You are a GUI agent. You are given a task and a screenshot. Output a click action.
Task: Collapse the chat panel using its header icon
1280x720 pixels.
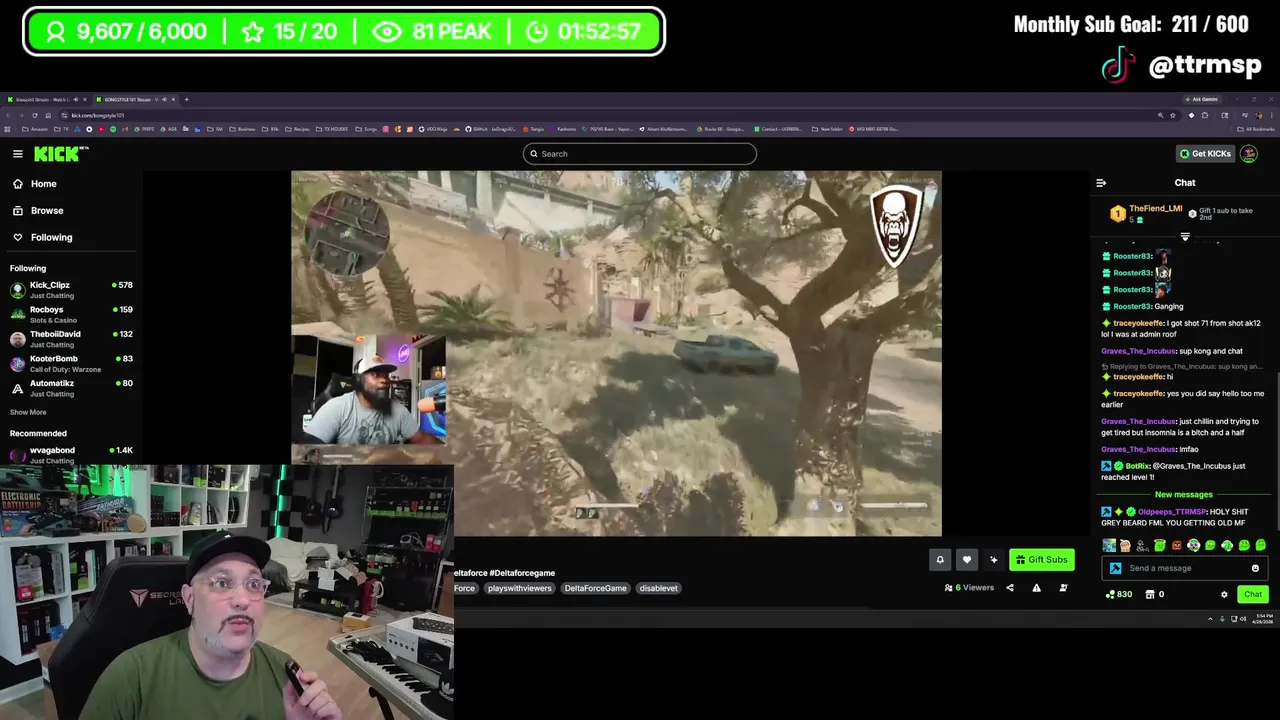[1101, 183]
